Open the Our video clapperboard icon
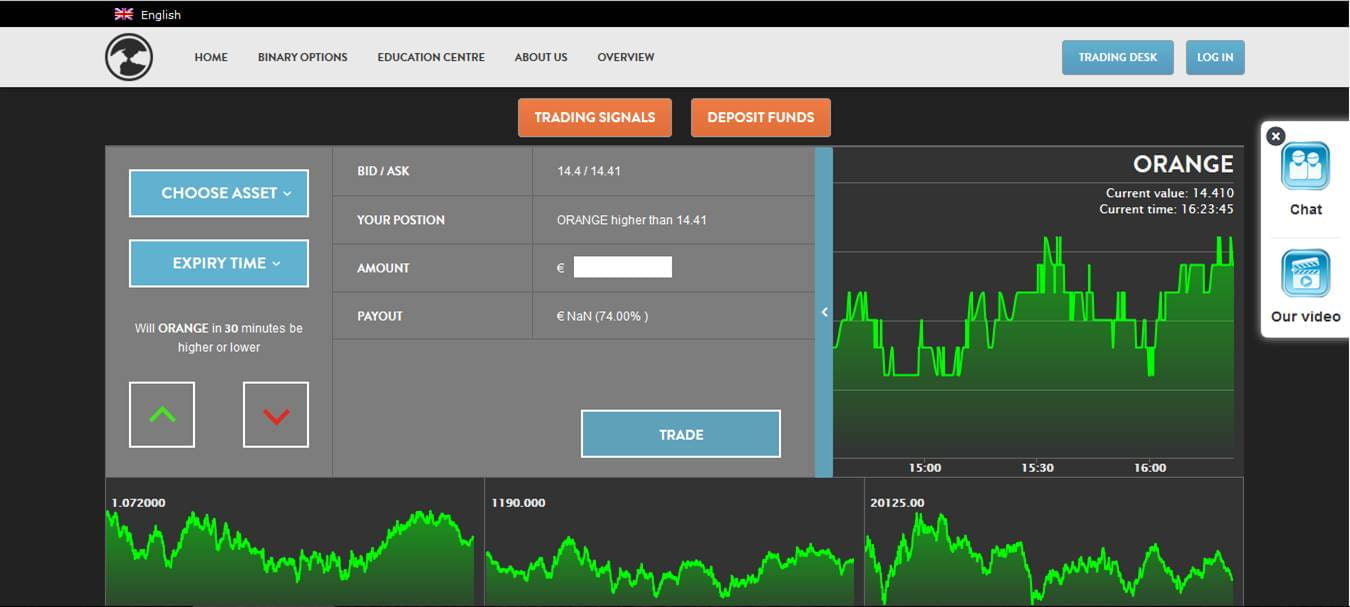The height and width of the screenshot is (607, 1350). click(1305, 273)
